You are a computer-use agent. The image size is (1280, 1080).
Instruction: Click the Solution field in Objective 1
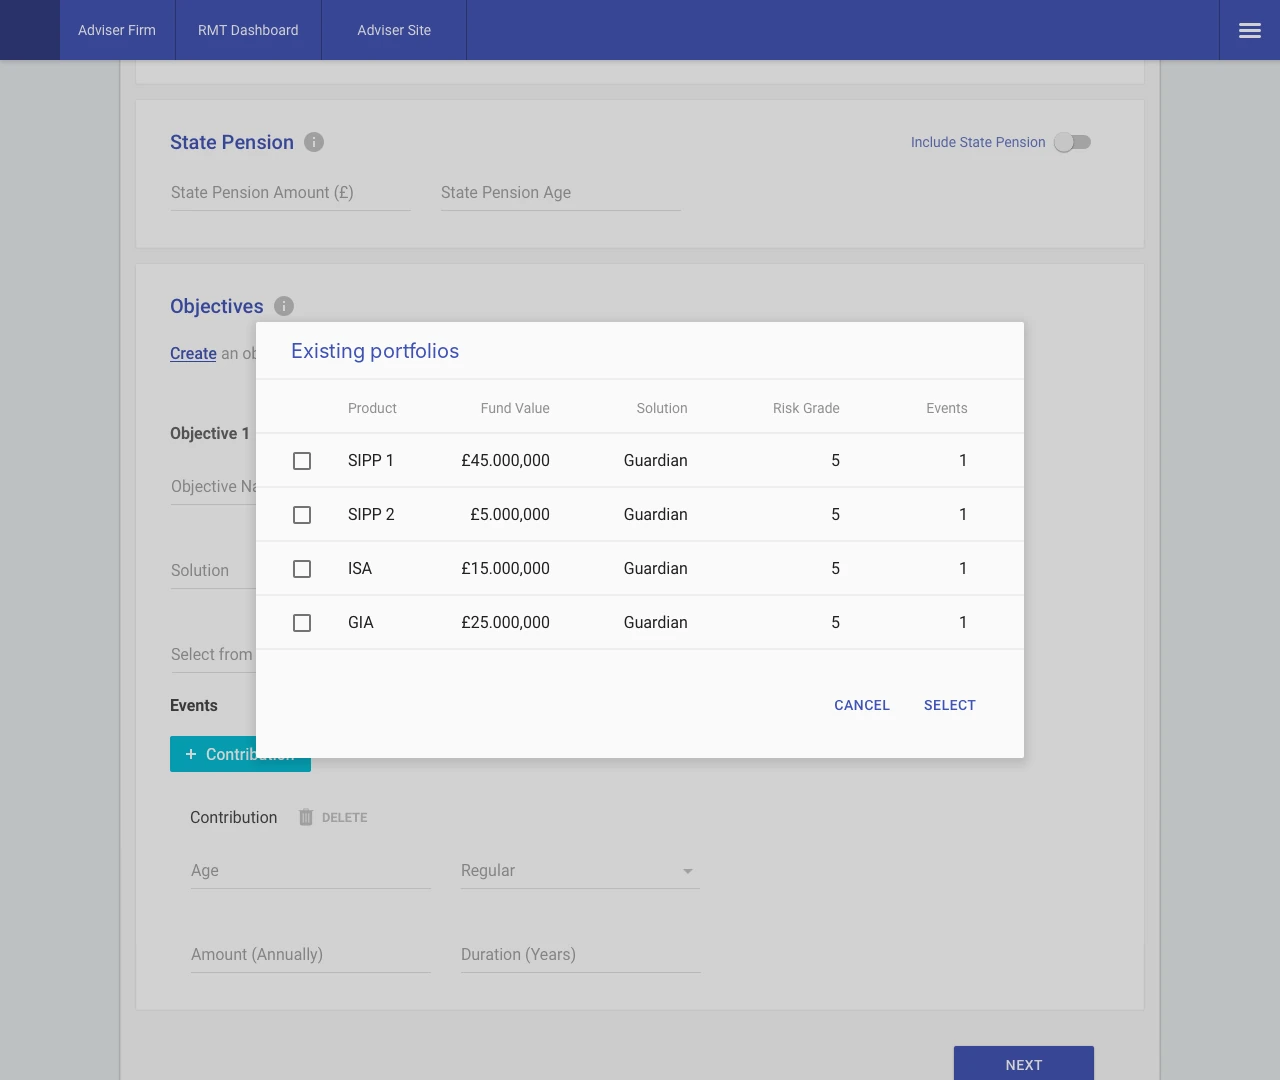tap(213, 571)
